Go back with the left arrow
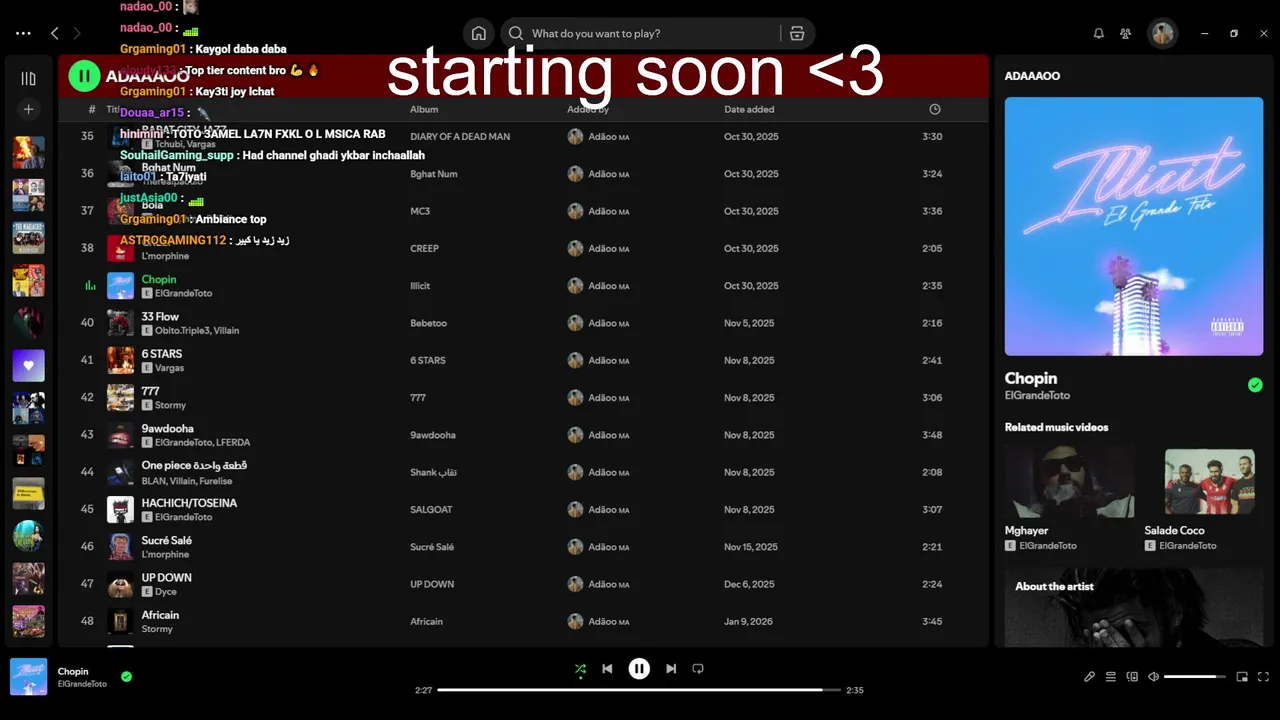The image size is (1280, 720). pos(54,33)
